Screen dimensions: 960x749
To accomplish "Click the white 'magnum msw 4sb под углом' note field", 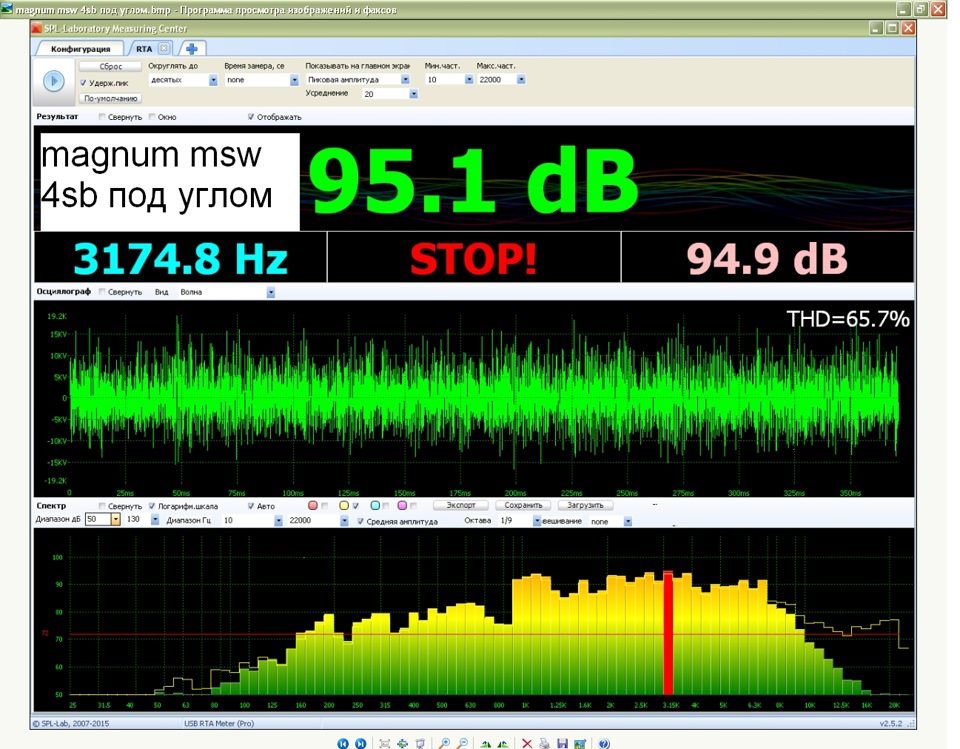I will coord(170,181).
